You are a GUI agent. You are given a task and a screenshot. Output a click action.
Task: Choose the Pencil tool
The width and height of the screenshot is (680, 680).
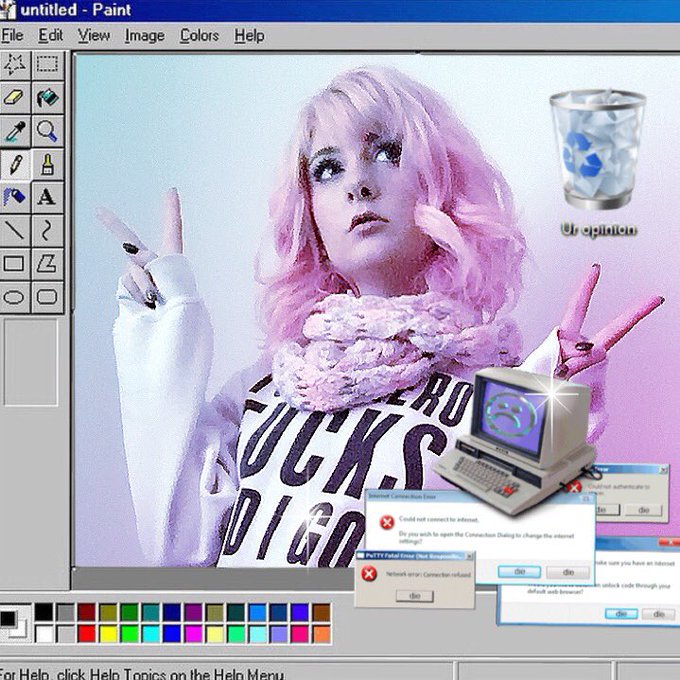click(x=15, y=164)
